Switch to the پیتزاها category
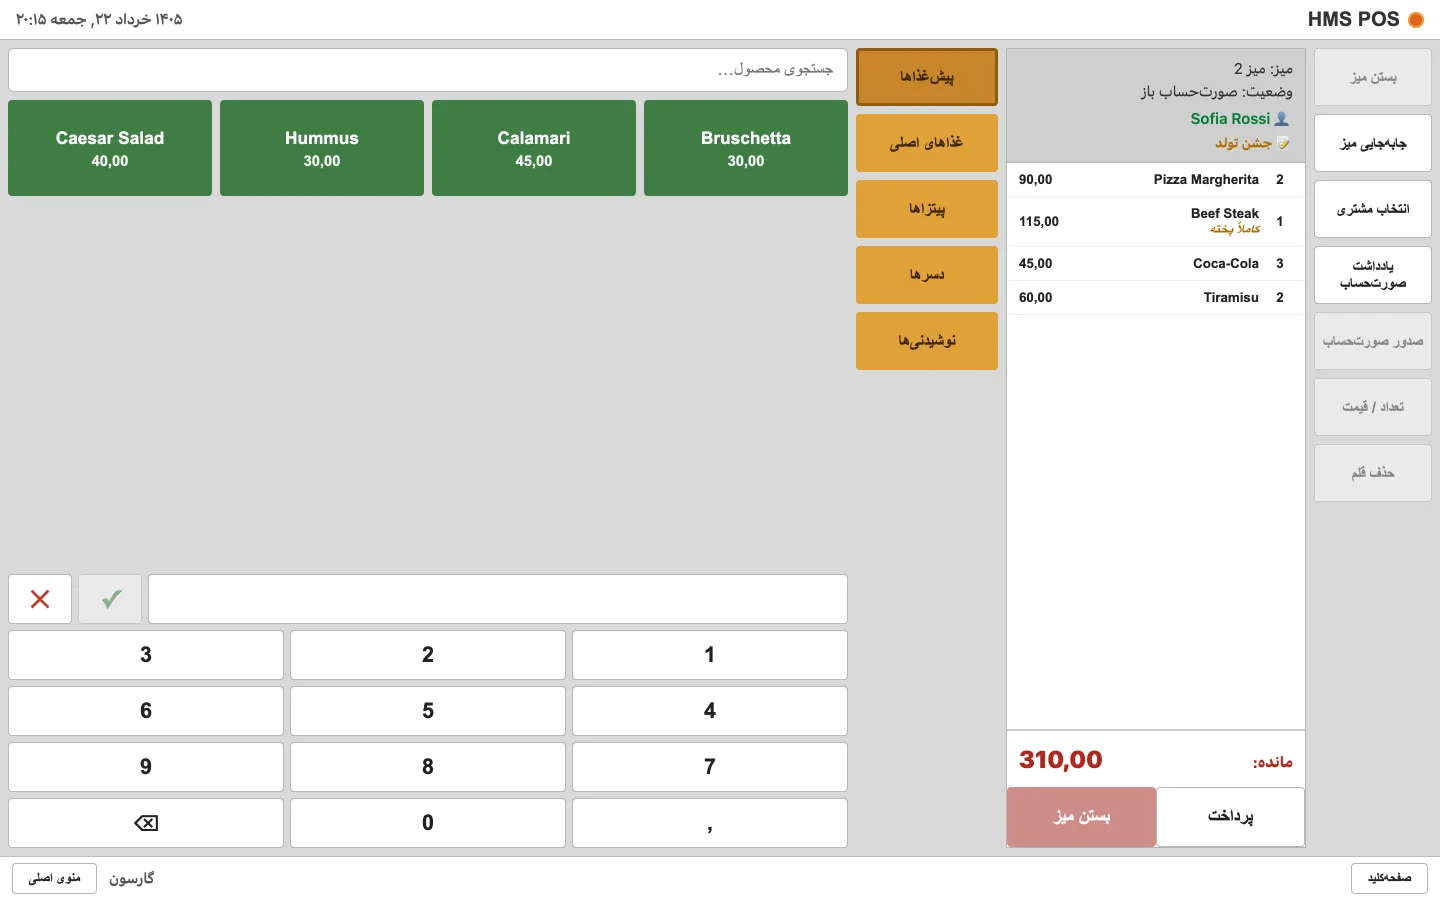This screenshot has height=900, width=1440. pyautogui.click(x=927, y=209)
